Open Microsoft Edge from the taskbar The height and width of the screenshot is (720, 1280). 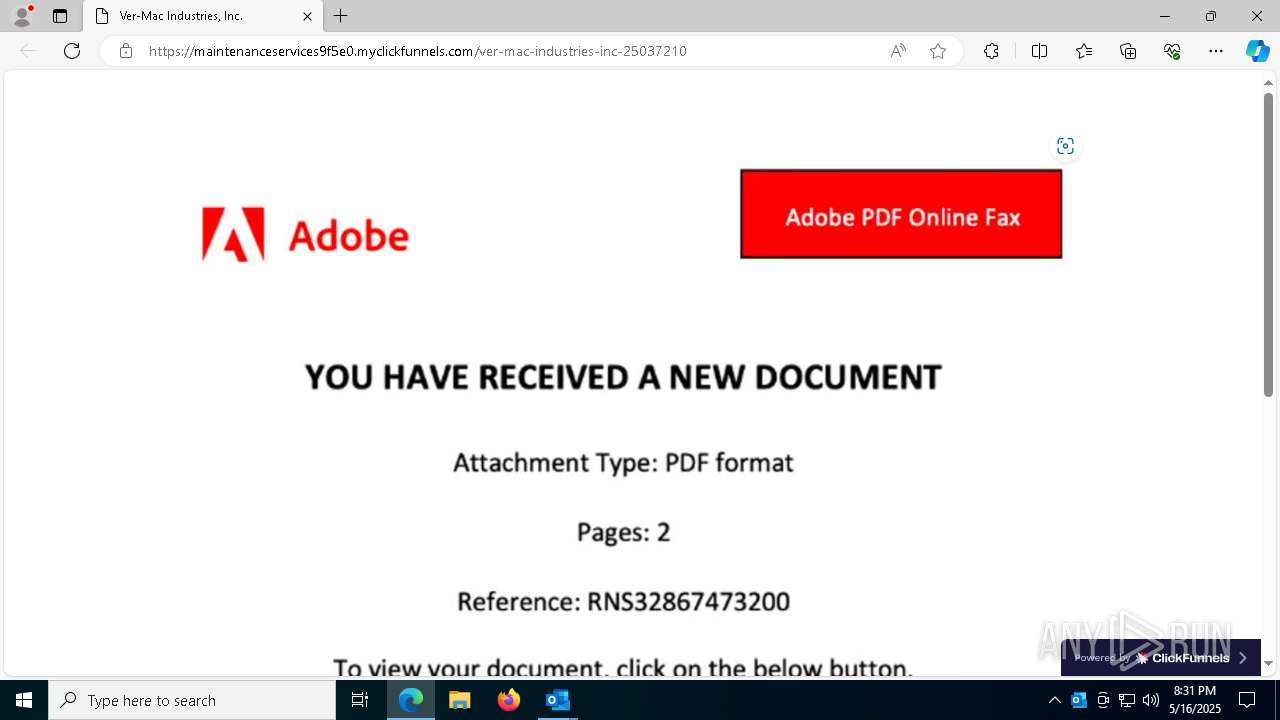[411, 700]
